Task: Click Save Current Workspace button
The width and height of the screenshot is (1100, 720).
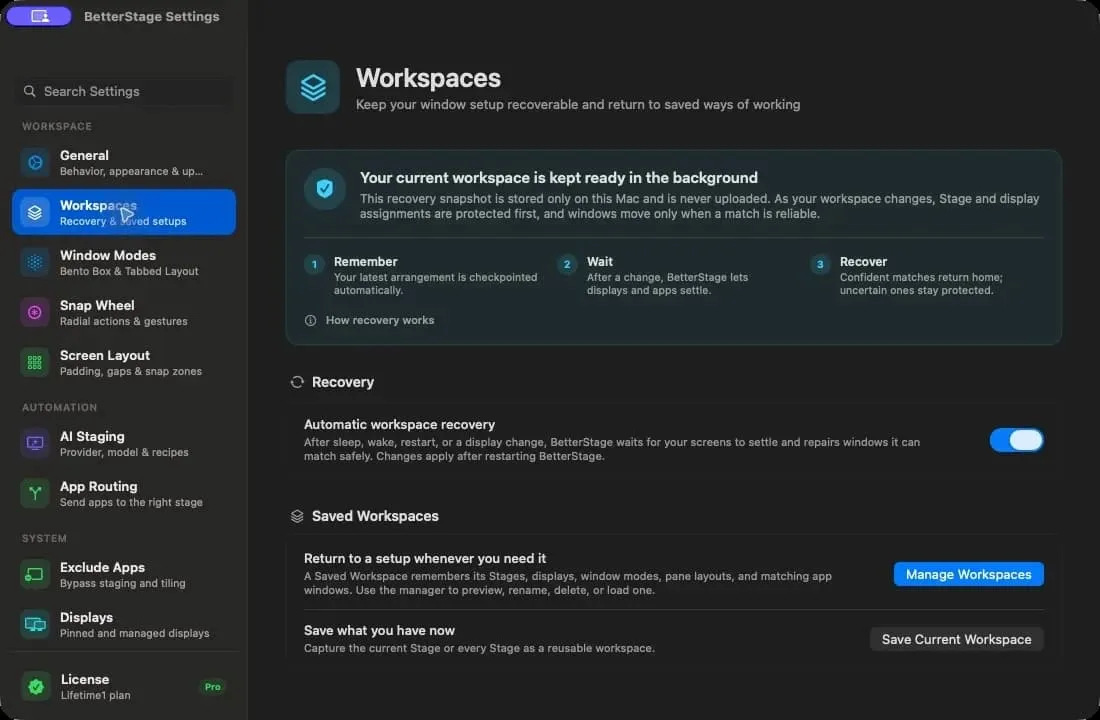Action: point(956,639)
